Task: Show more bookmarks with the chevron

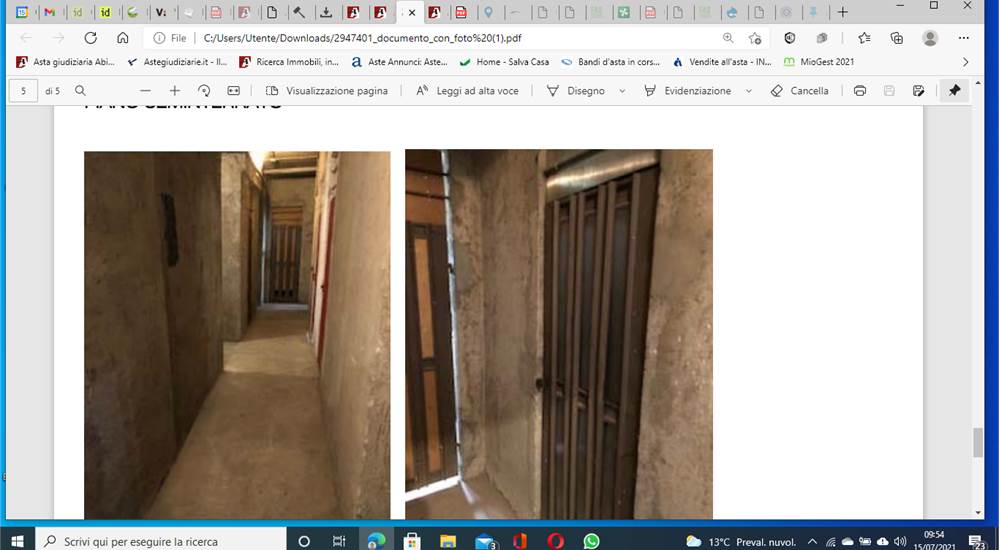Action: [966, 62]
